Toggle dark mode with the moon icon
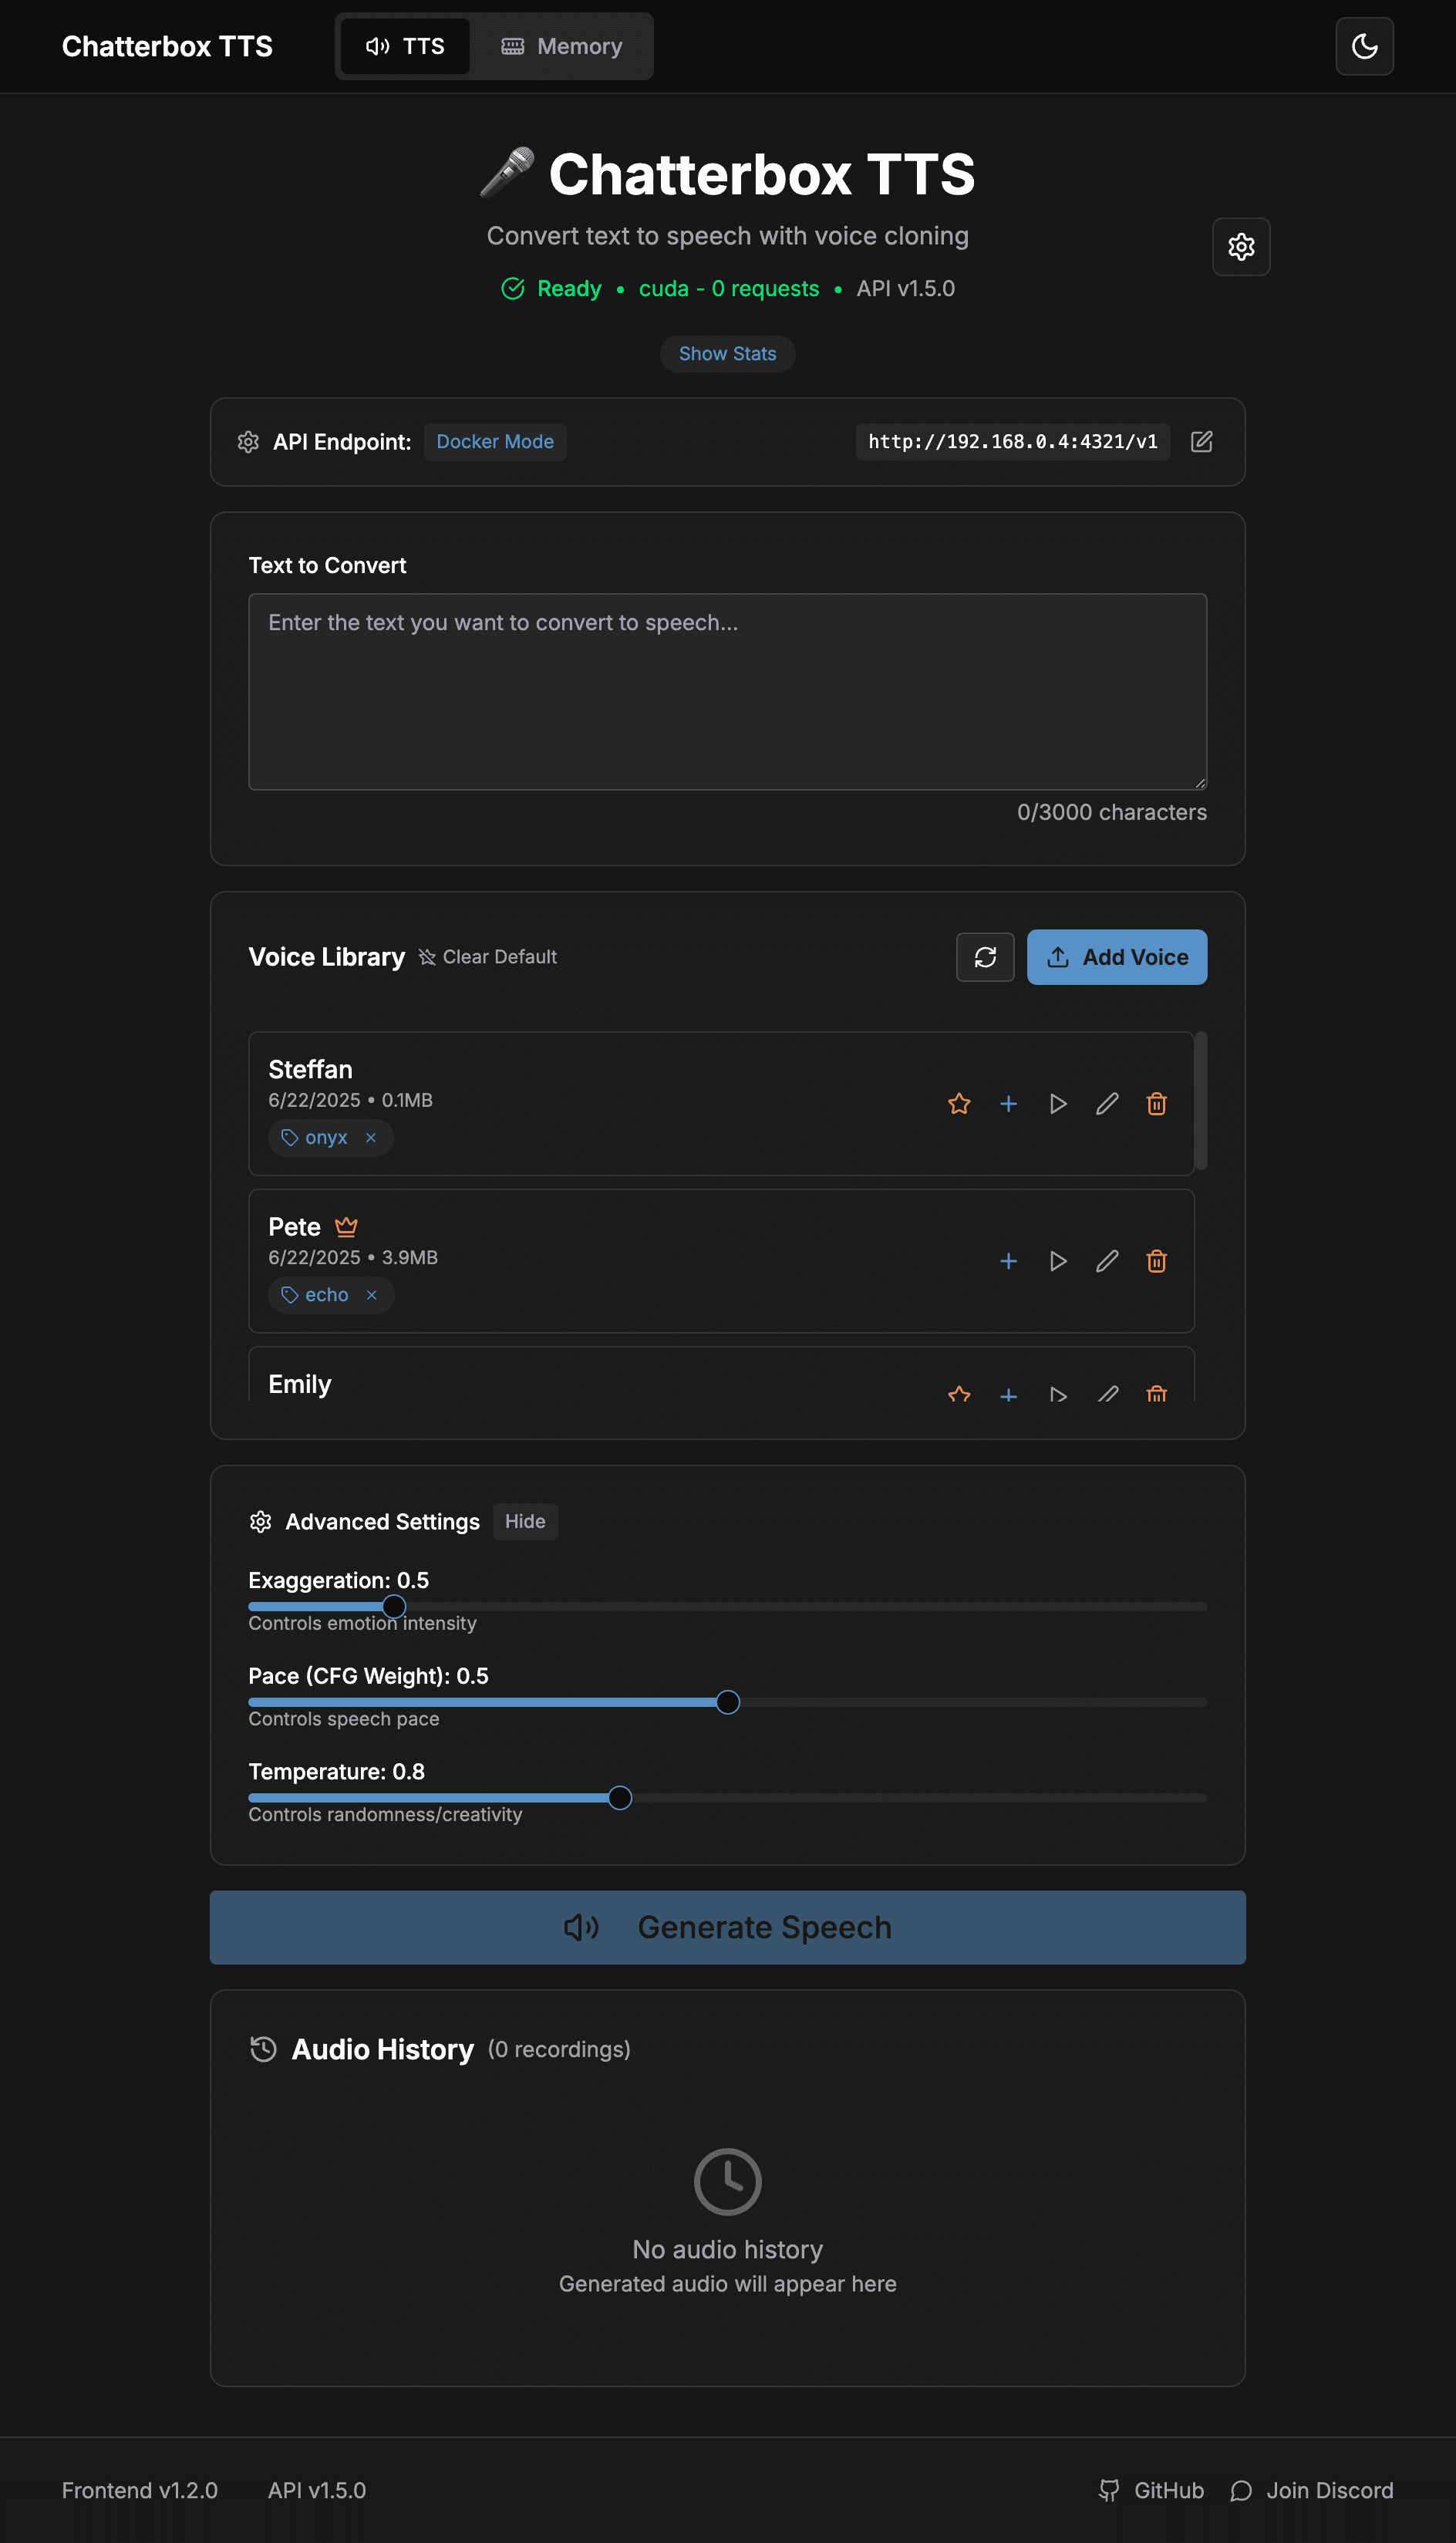1456x2543 pixels. pos(1364,46)
